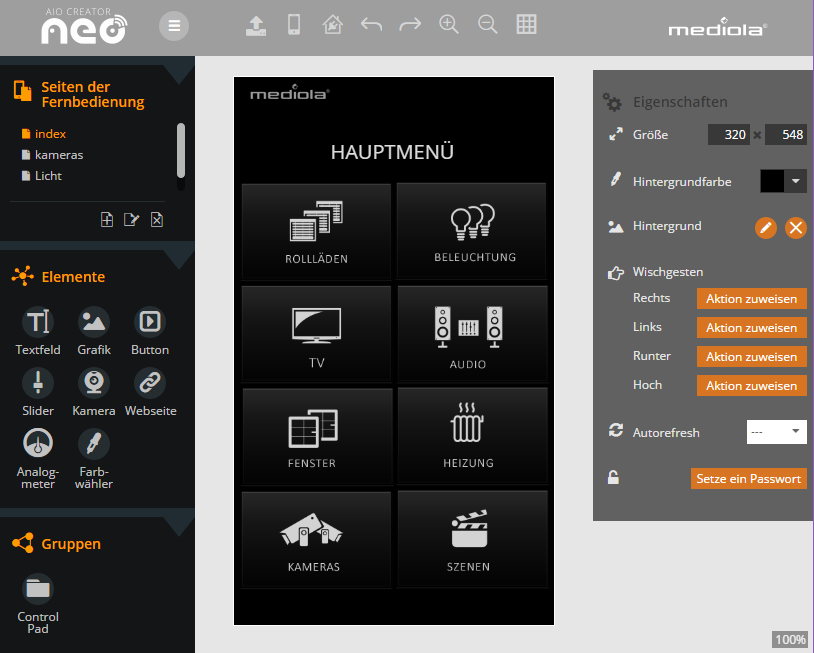814x653 pixels.
Task: Click the black Hintergrundfarbe color swatch
Action: tap(772, 181)
